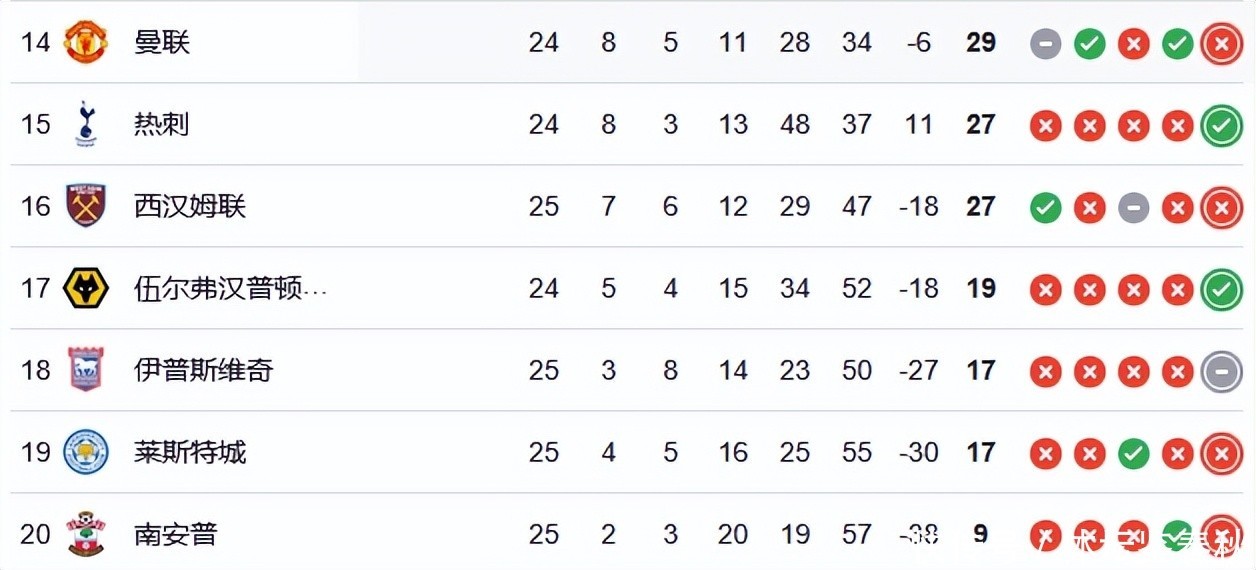1256x570 pixels.
Task: Open the 曼联 team name link
Action: point(161,43)
